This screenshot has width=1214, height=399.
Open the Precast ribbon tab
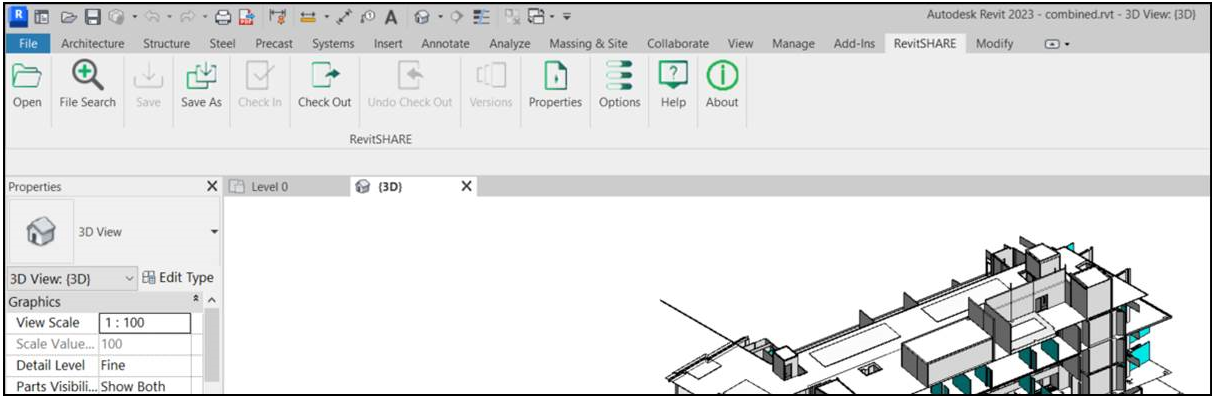click(275, 44)
